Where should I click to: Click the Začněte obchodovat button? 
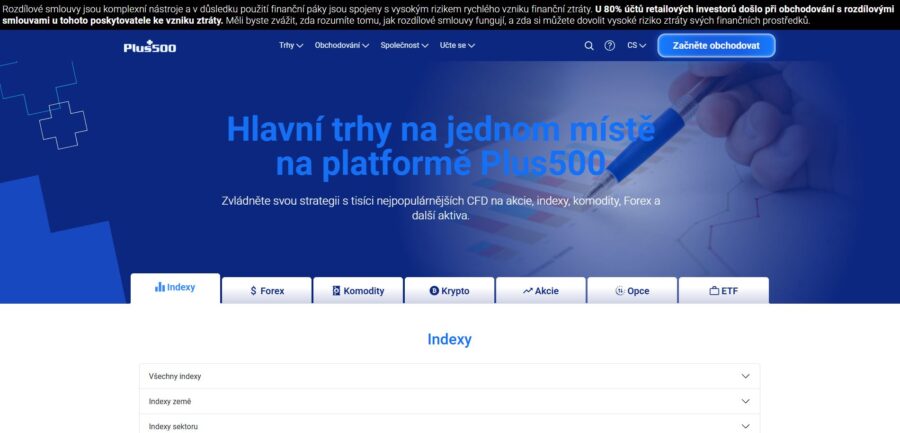click(x=716, y=46)
